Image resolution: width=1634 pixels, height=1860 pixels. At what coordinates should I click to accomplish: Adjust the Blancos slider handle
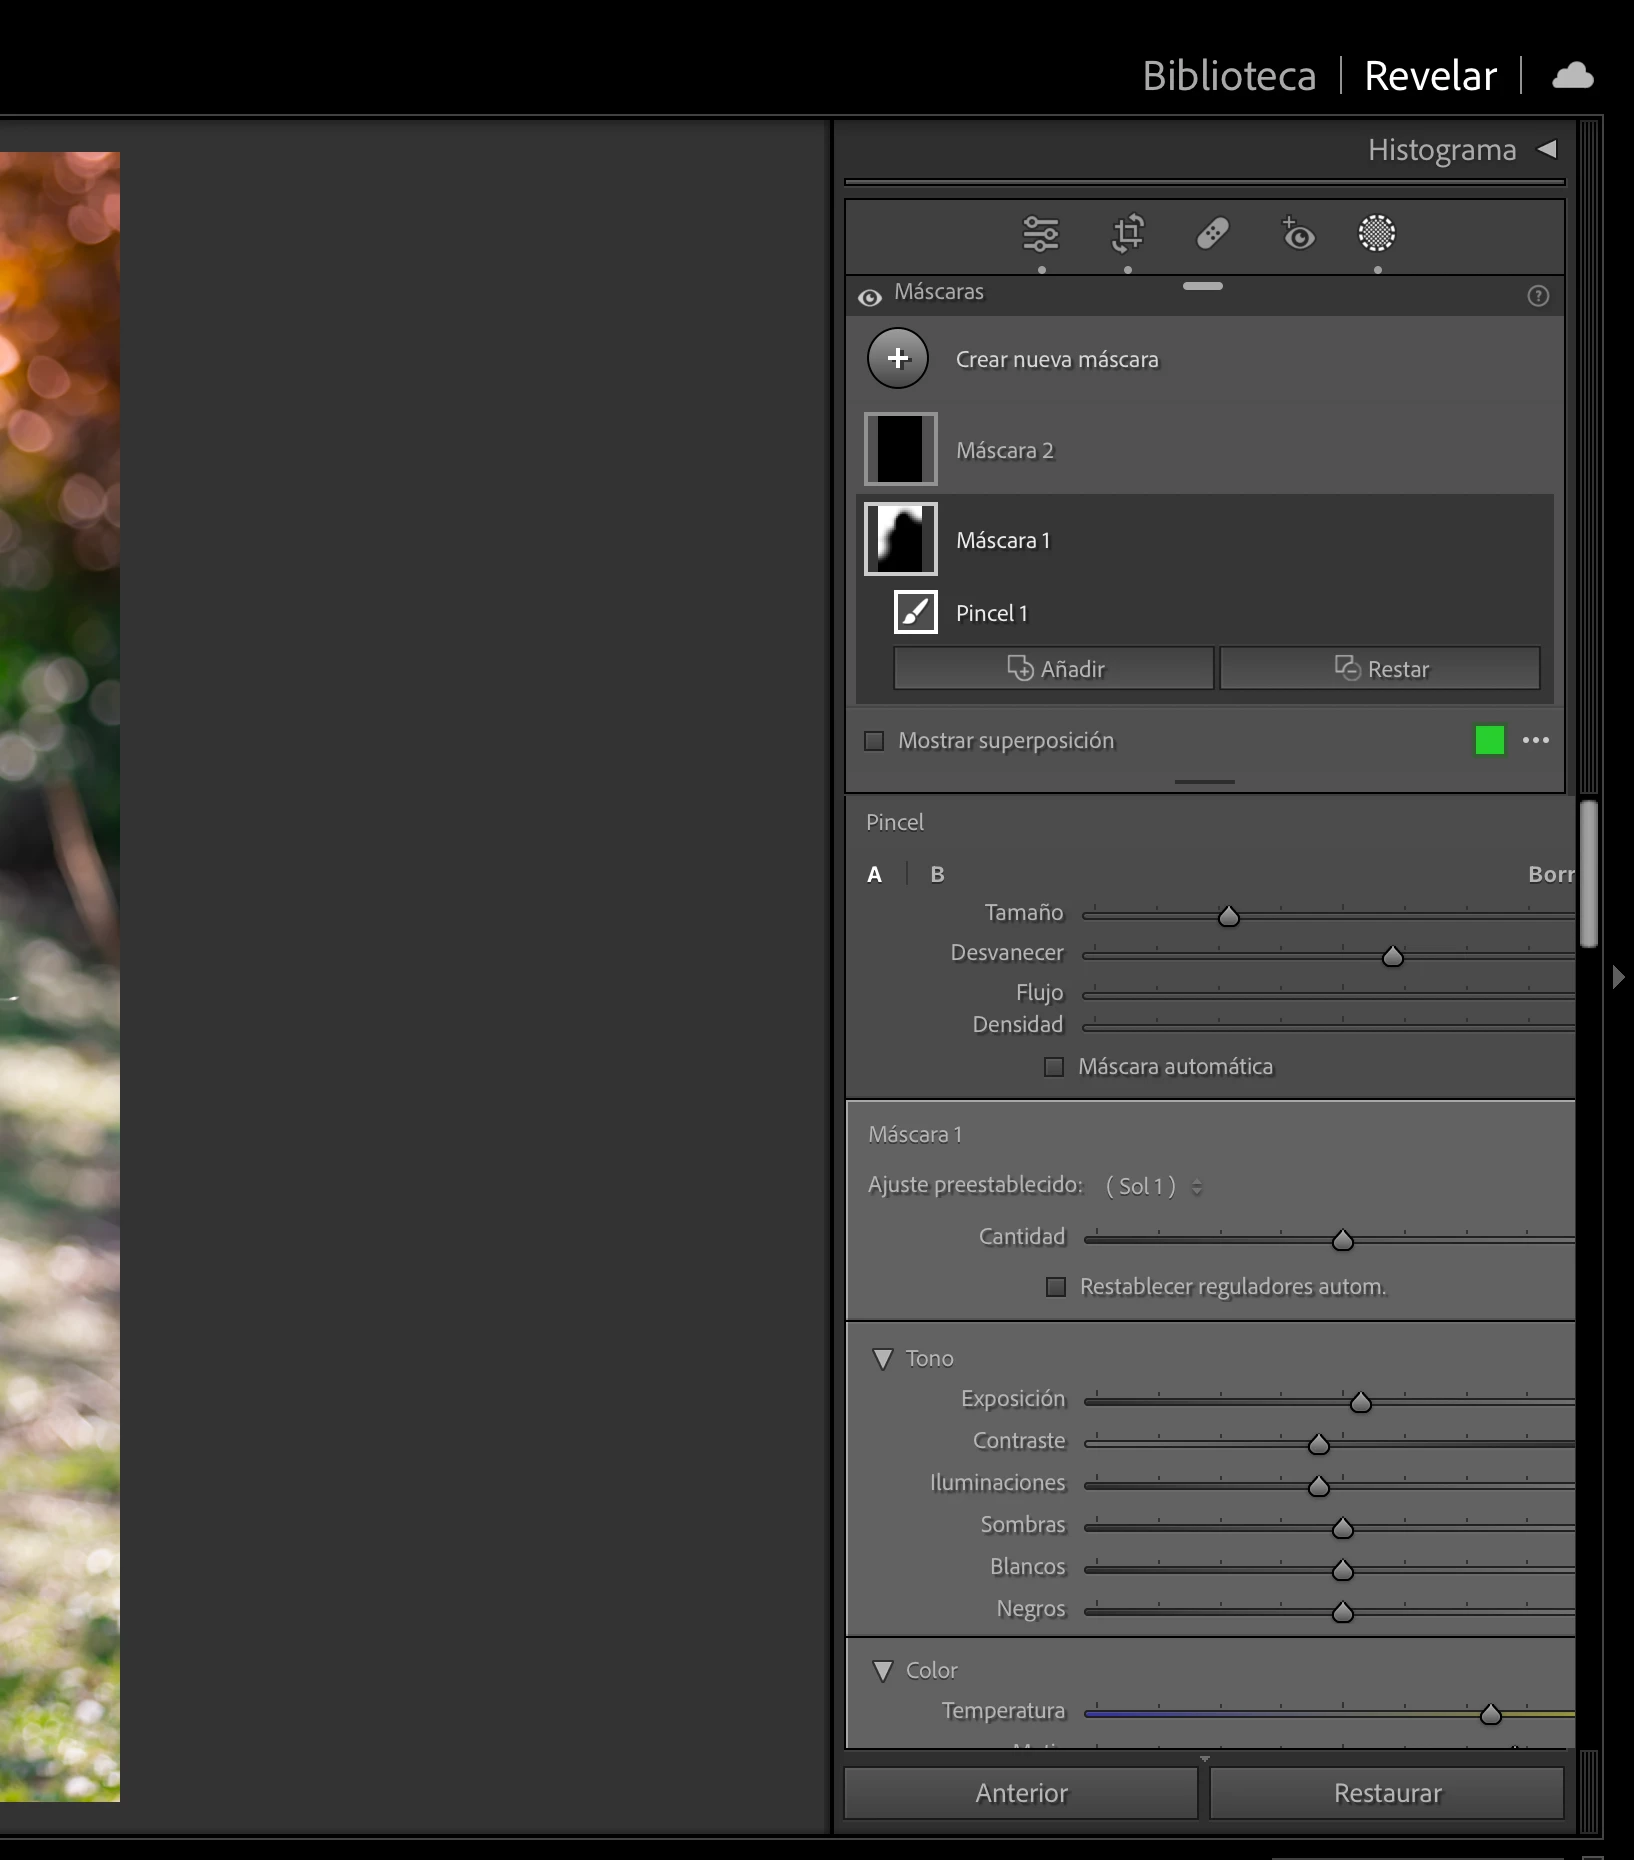point(1343,1571)
